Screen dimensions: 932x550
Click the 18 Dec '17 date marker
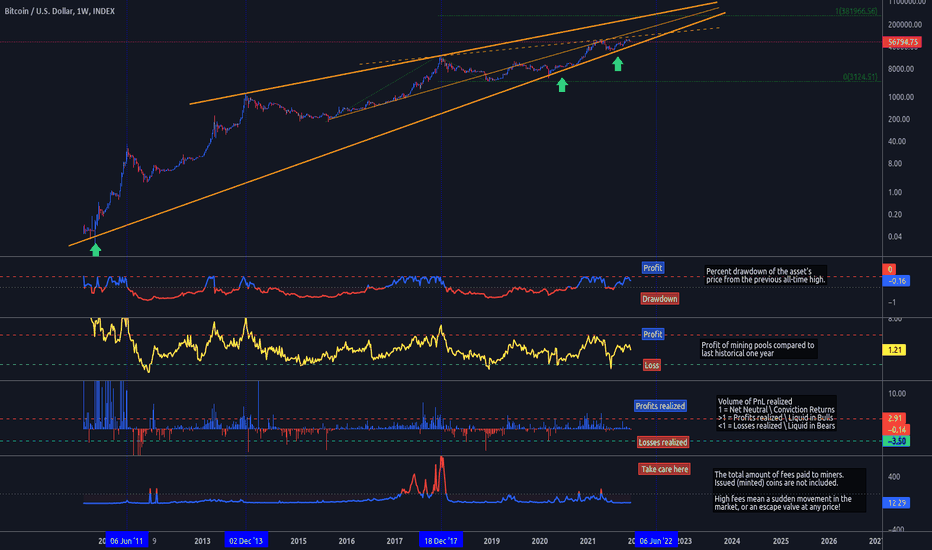tap(441, 540)
